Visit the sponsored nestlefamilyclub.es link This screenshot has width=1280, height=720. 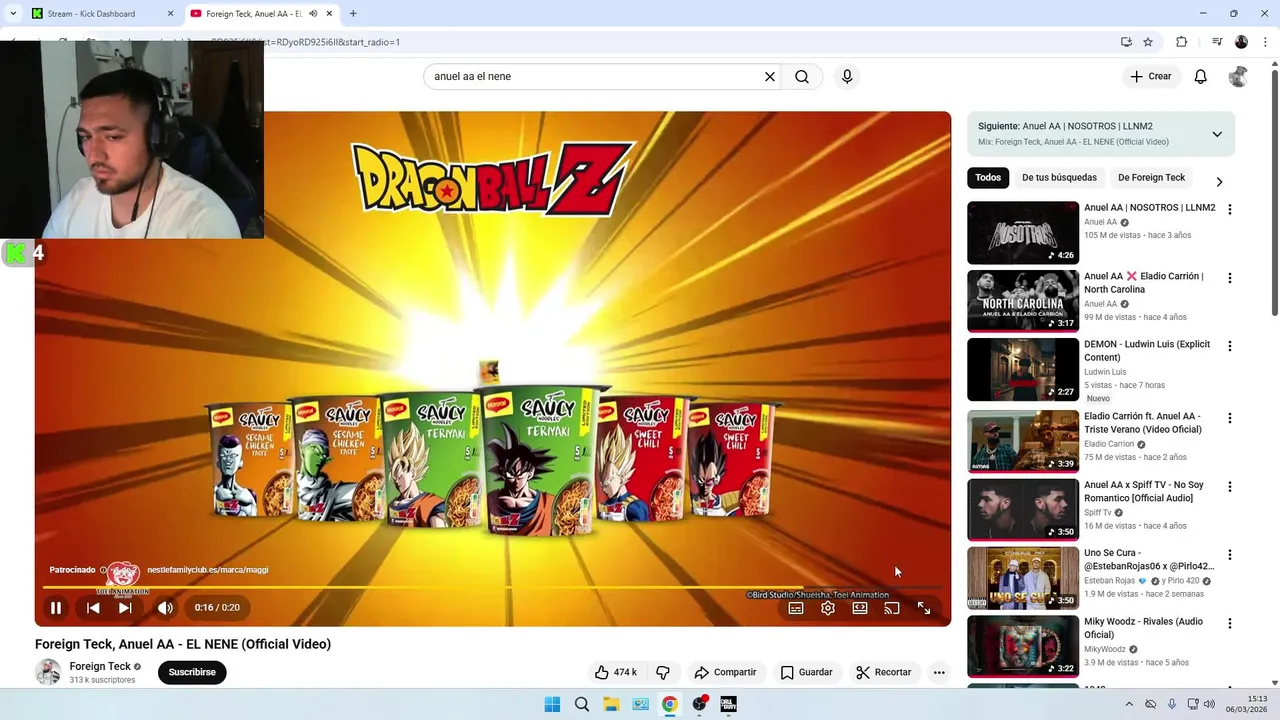coord(208,570)
